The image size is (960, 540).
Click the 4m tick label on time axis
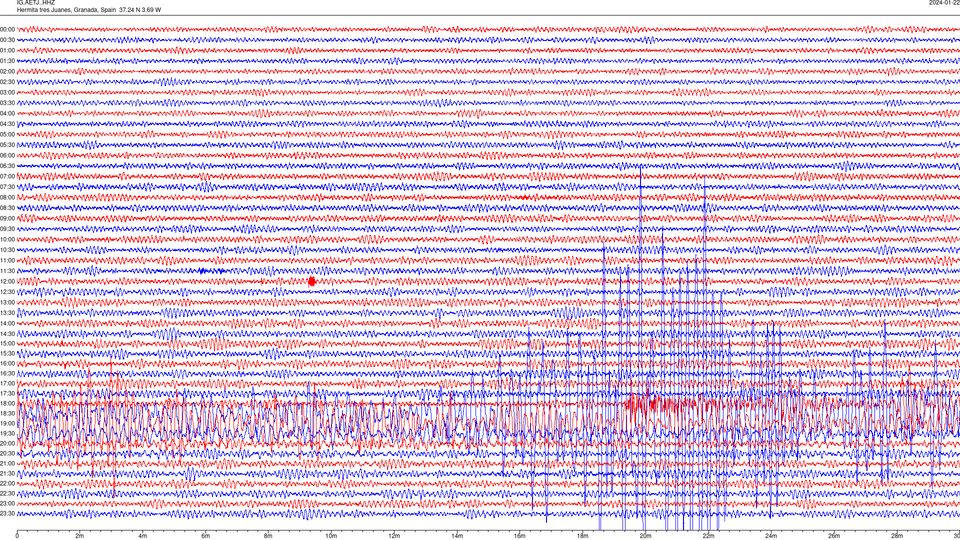[142, 536]
